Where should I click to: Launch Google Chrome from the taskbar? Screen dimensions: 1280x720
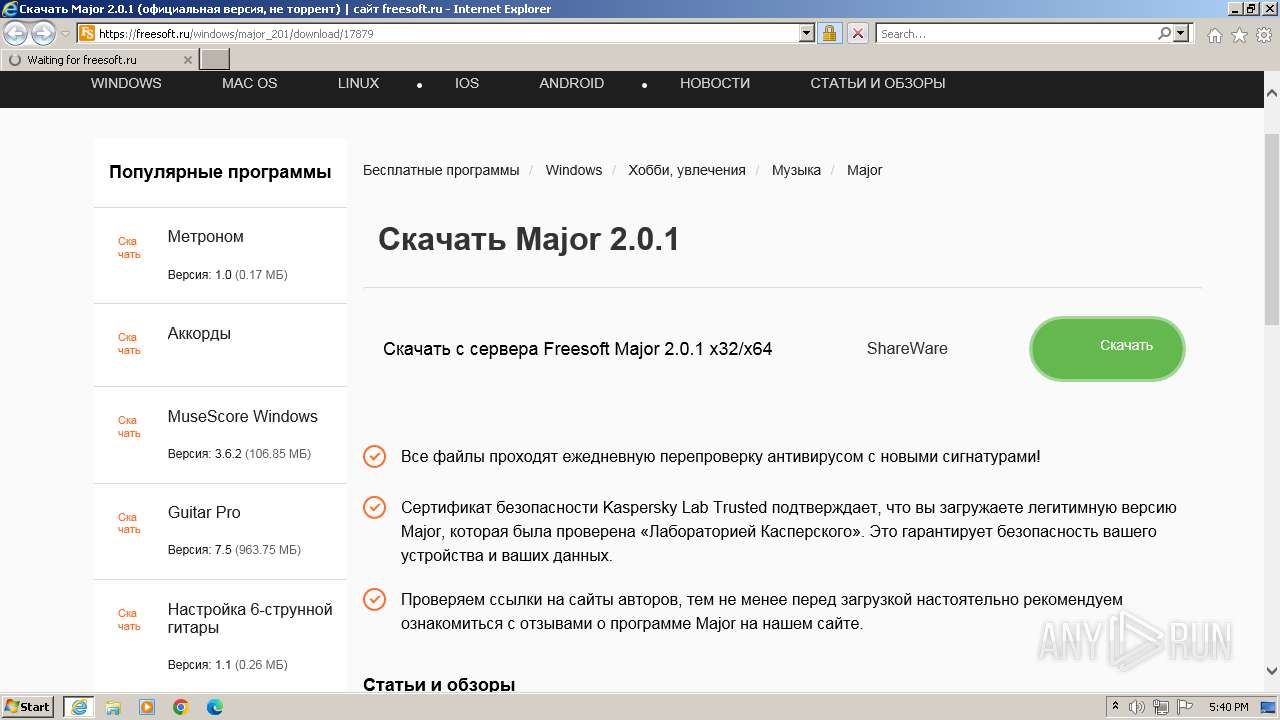coord(181,707)
